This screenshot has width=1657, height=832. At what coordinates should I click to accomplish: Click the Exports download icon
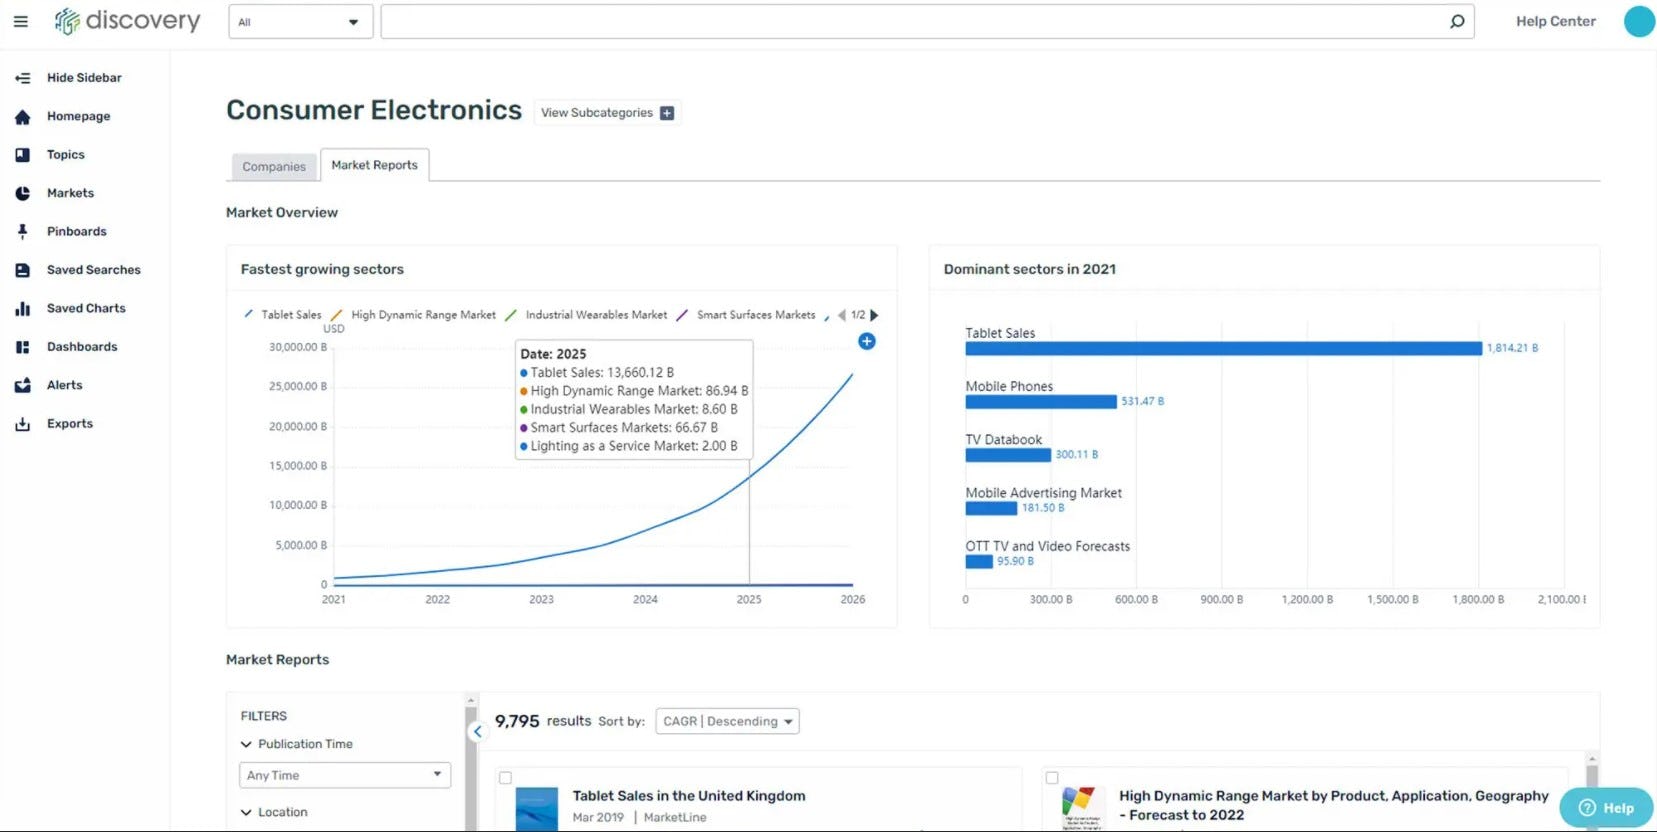pos(22,424)
